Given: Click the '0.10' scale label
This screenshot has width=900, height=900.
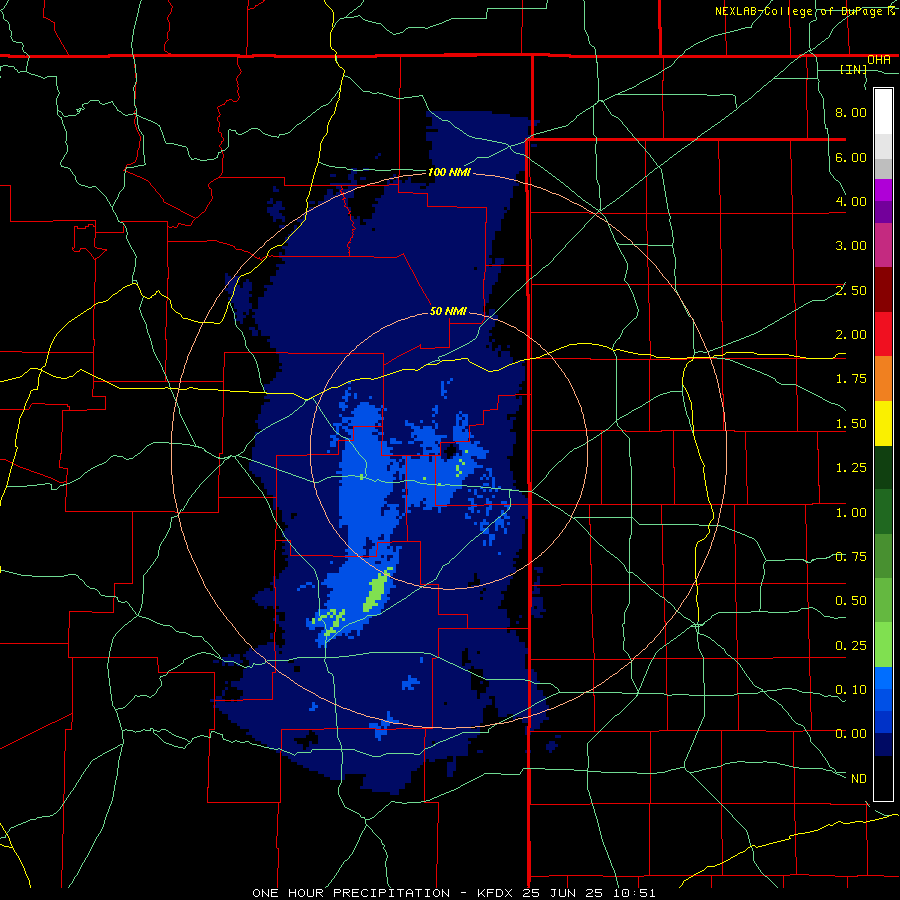Looking at the screenshot, I should [x=851, y=690].
